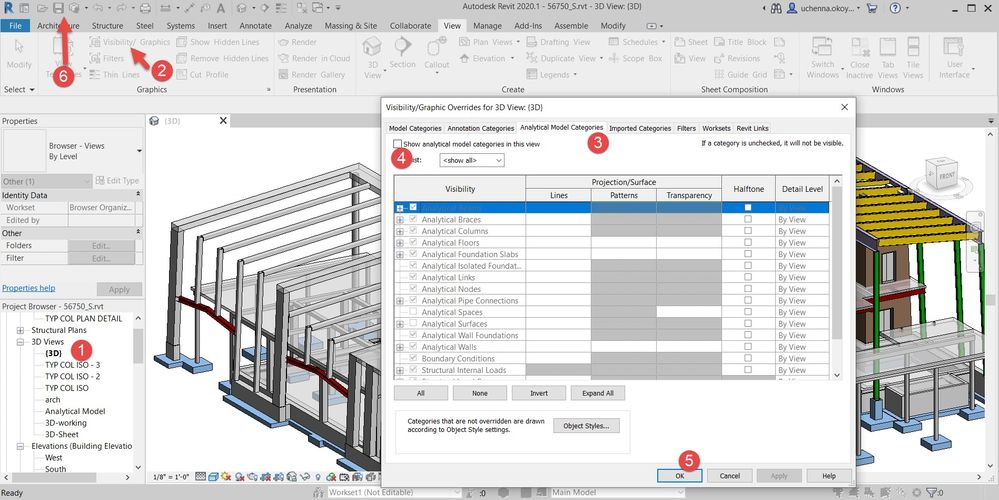Image resolution: width=999 pixels, height=500 pixels.
Task: Toggle Analytical Braces visibility checkbox
Action: [x=413, y=219]
